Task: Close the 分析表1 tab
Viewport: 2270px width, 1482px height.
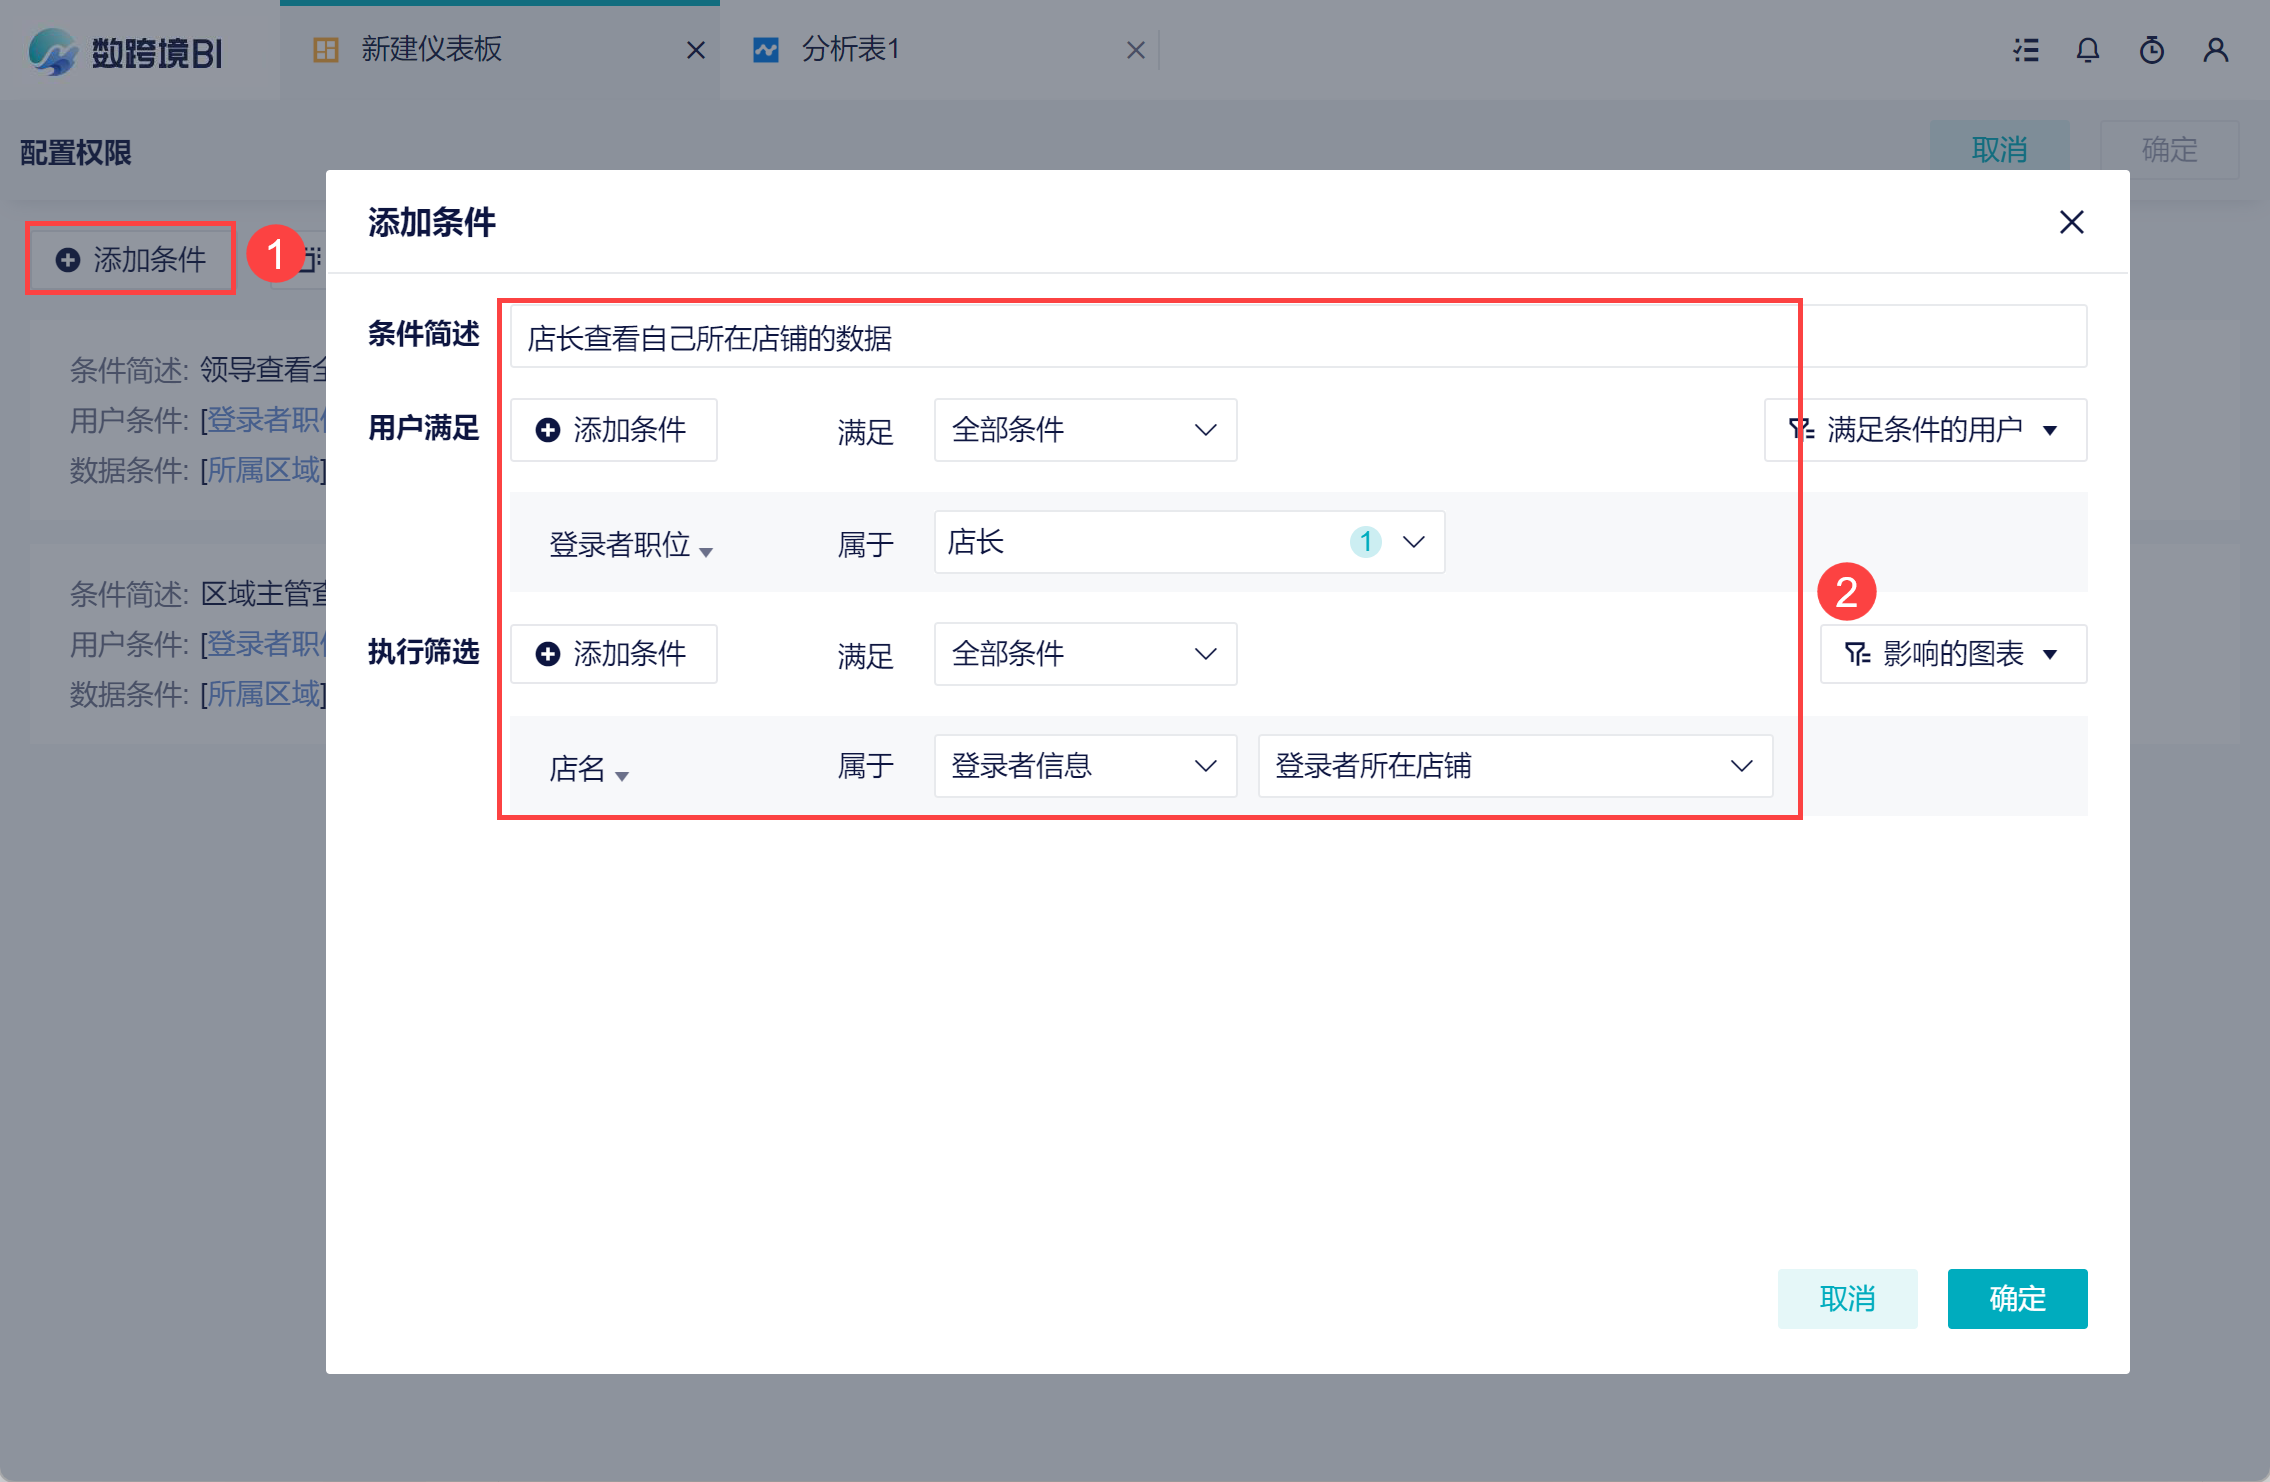Action: tap(1136, 50)
